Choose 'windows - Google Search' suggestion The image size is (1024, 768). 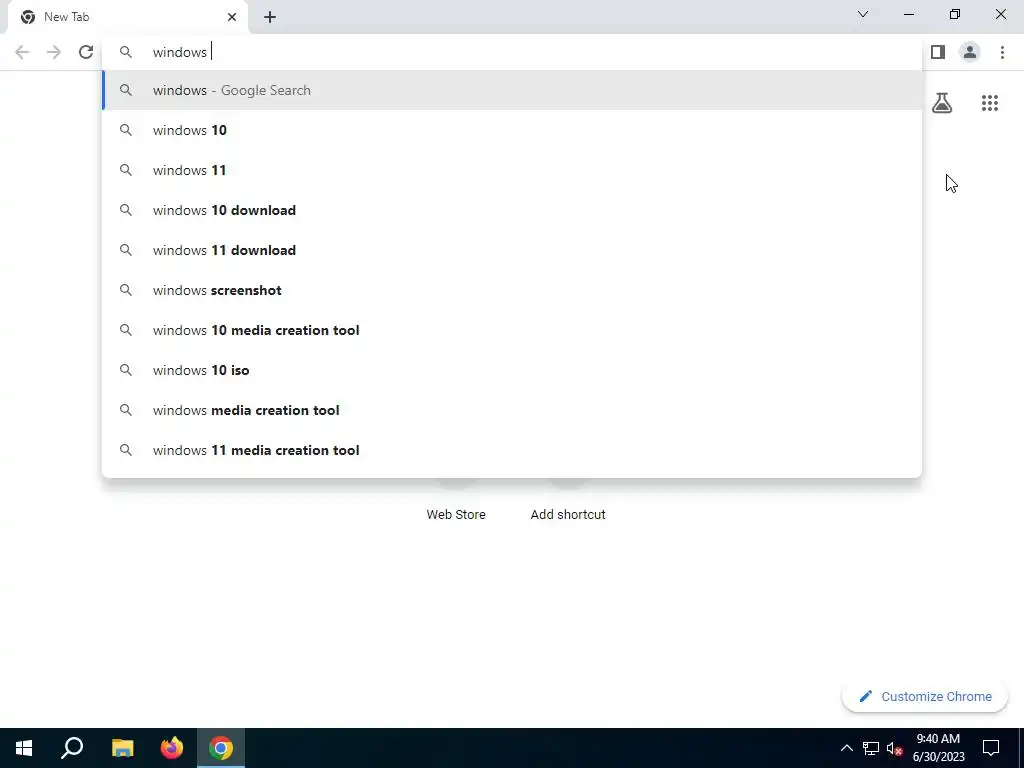tap(512, 90)
